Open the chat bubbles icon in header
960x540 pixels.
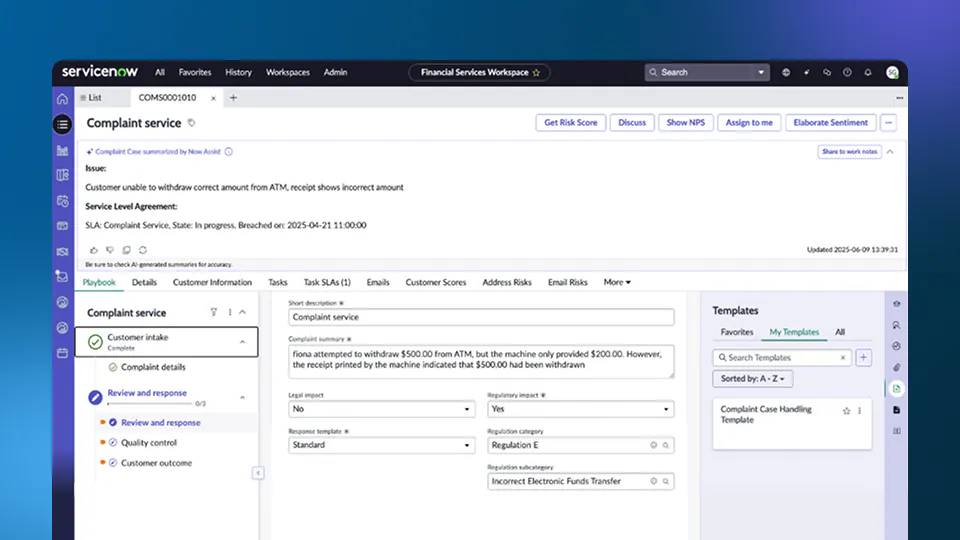coord(827,72)
